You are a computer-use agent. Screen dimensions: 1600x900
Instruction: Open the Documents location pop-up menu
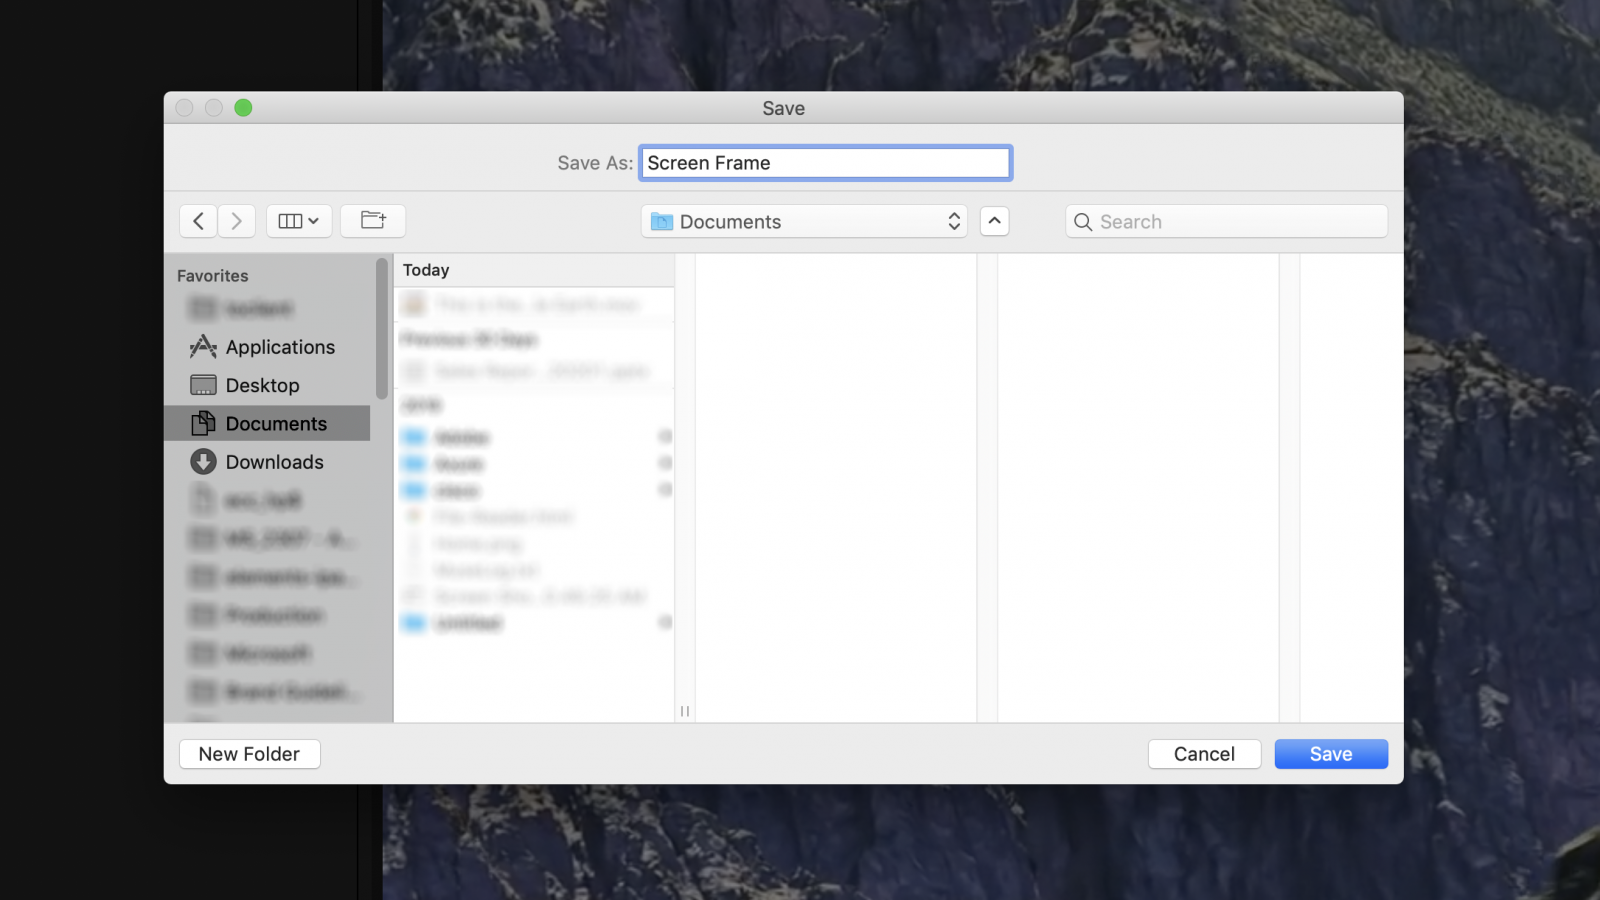pos(804,222)
